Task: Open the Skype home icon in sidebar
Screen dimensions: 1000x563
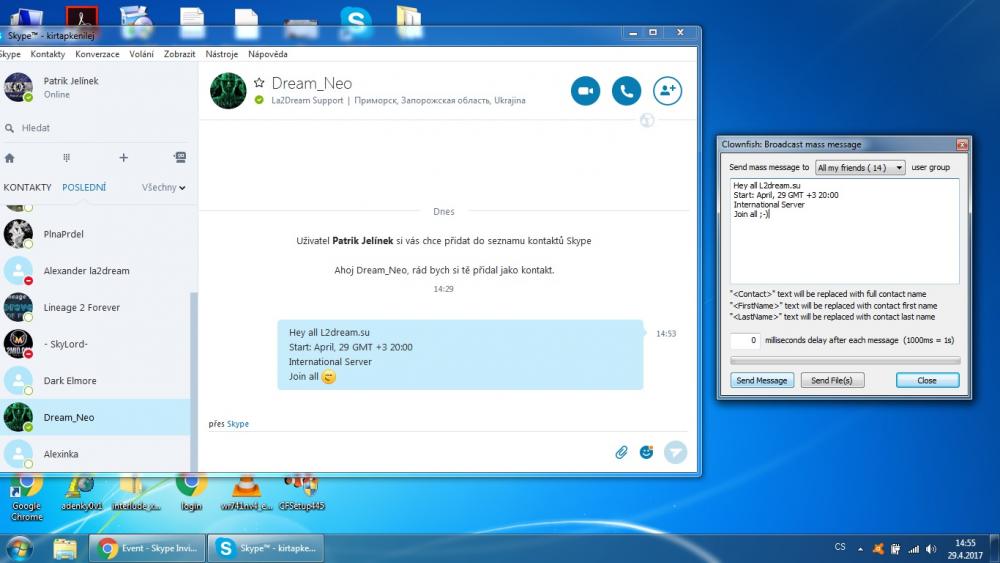Action: [x=10, y=158]
